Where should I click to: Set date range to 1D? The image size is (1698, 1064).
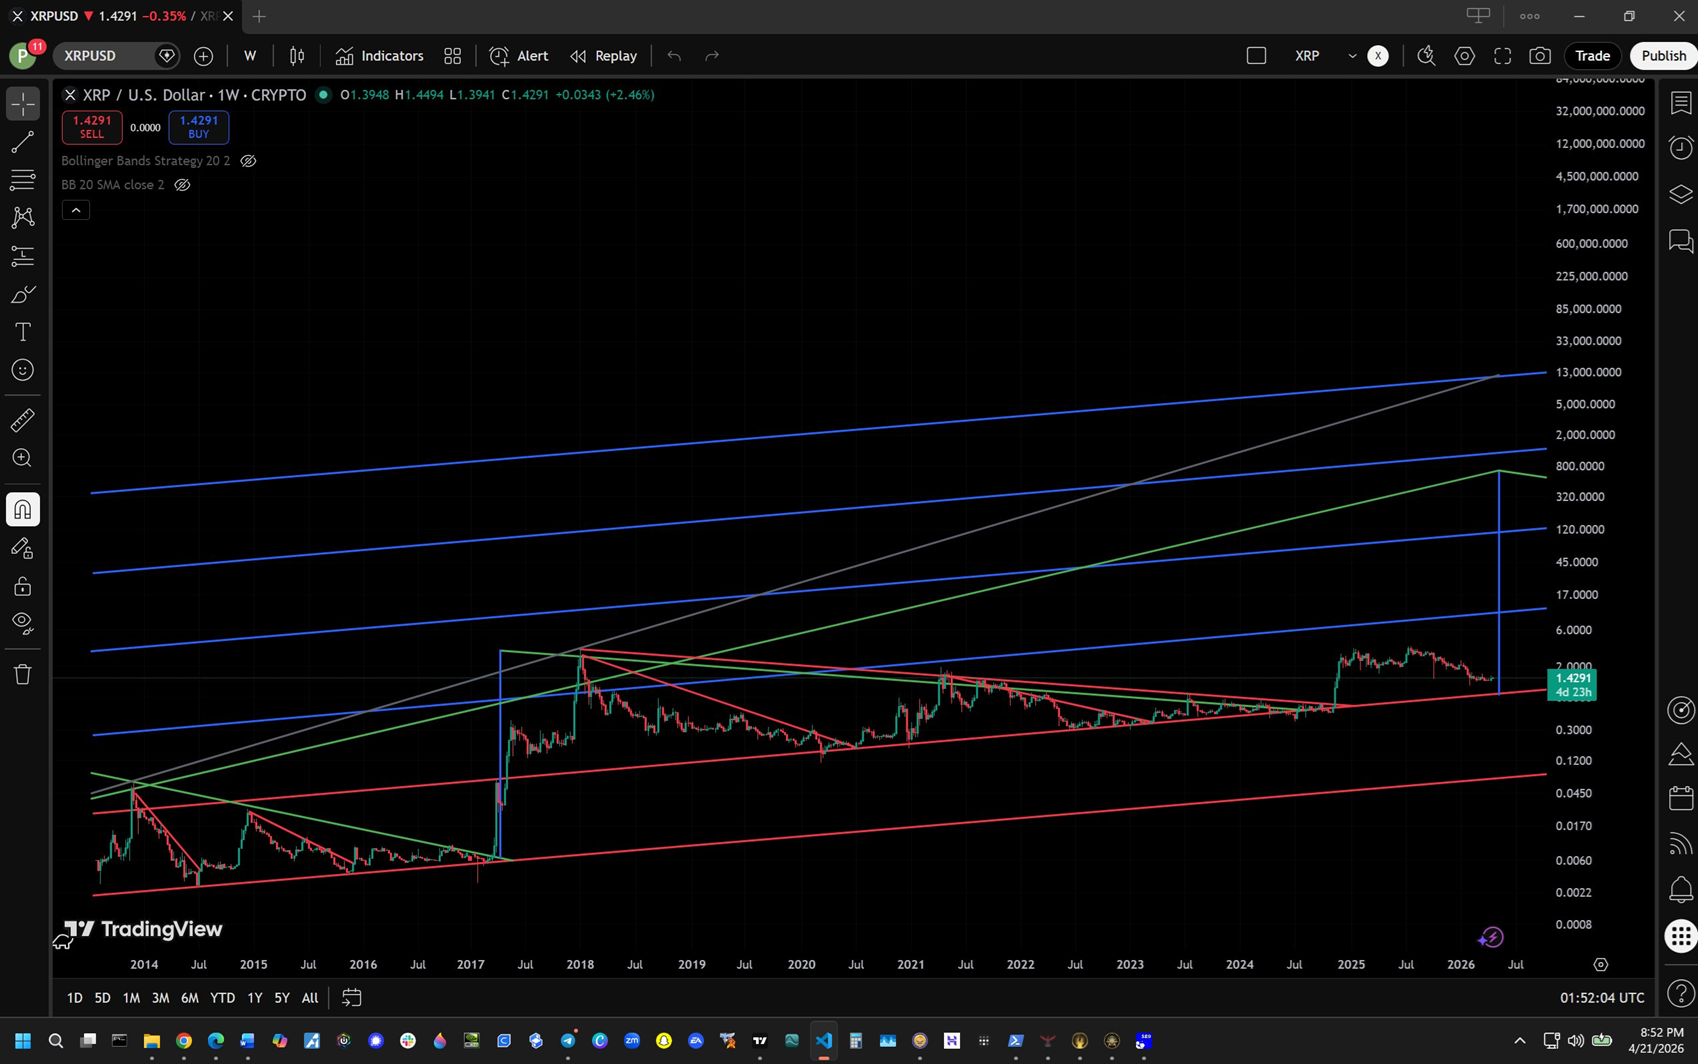(x=75, y=998)
